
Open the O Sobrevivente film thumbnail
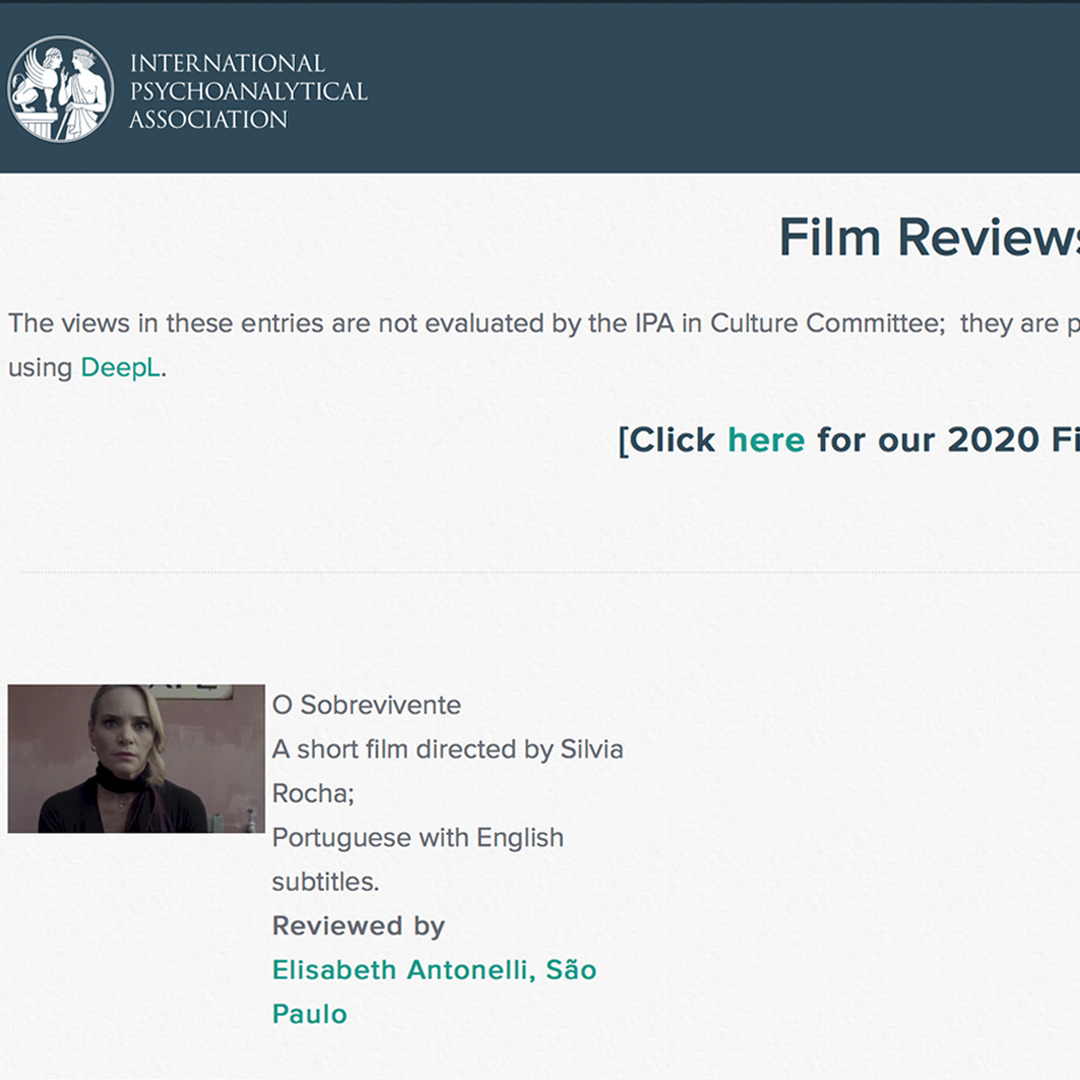136,758
